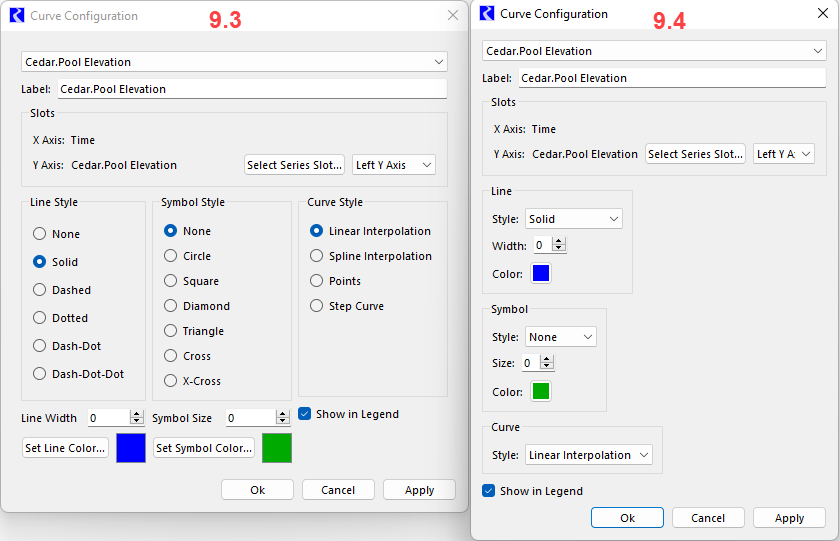Close the left Curve Configuration dialog
The image size is (840, 541).
(x=451, y=16)
